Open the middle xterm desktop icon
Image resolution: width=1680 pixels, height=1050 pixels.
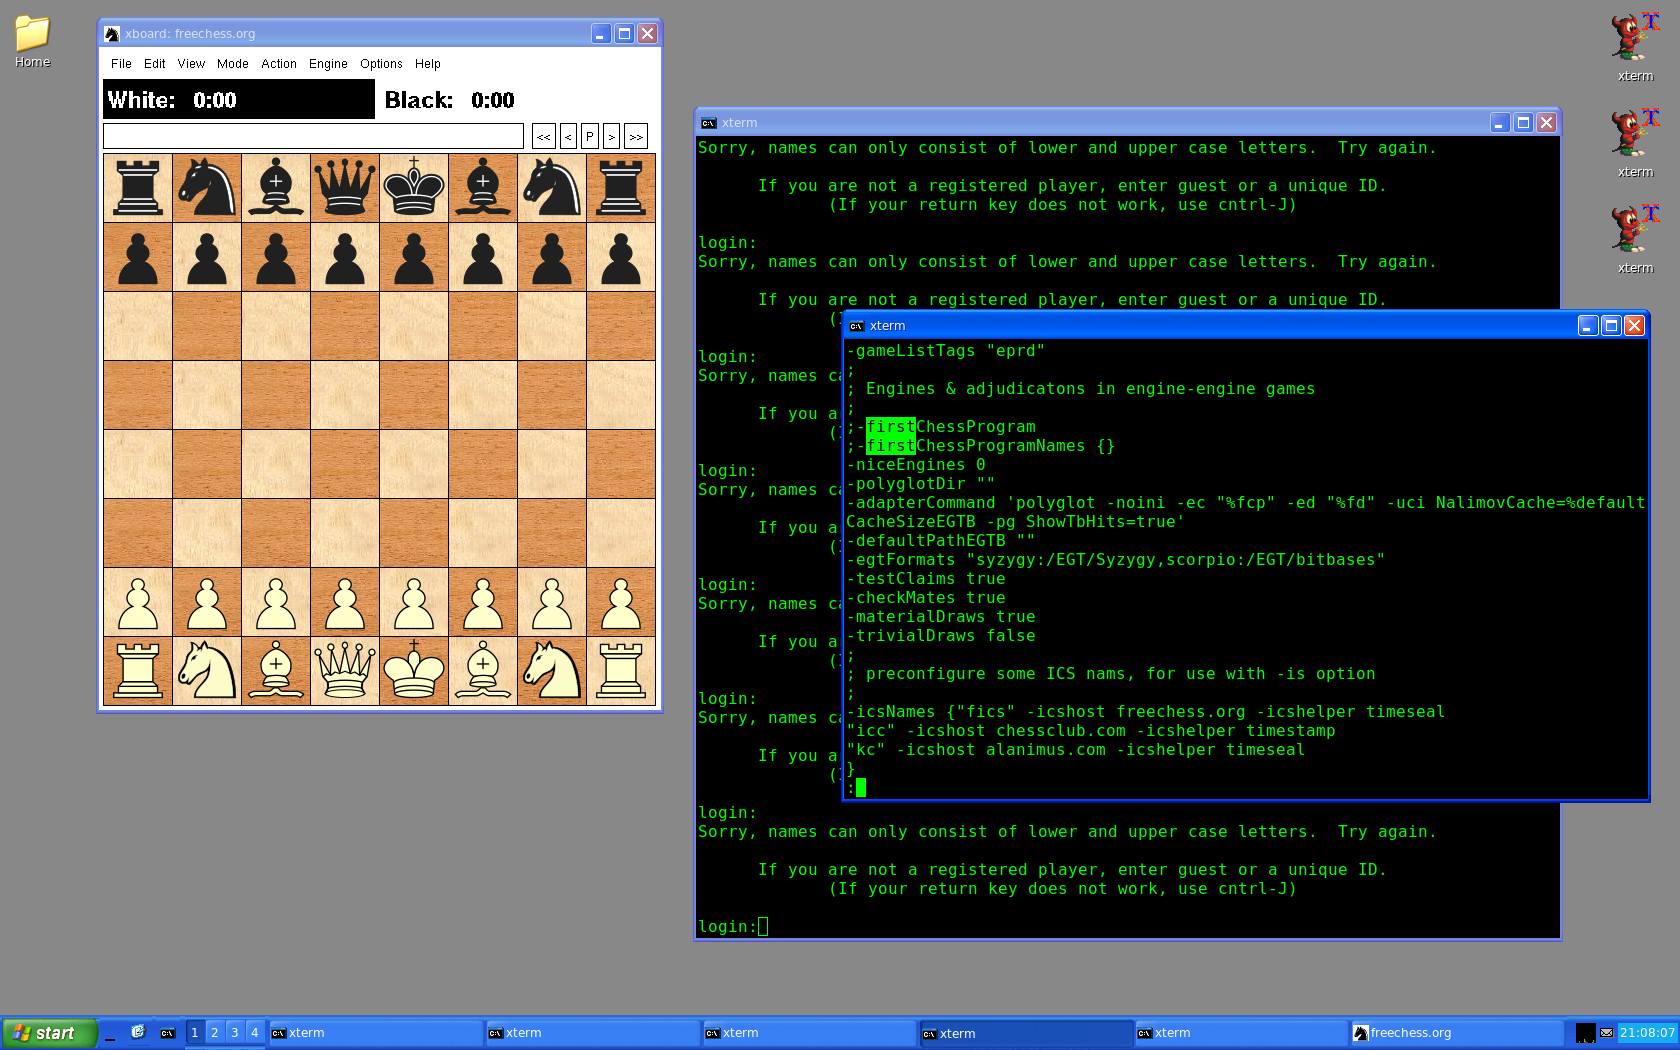tap(1635, 142)
